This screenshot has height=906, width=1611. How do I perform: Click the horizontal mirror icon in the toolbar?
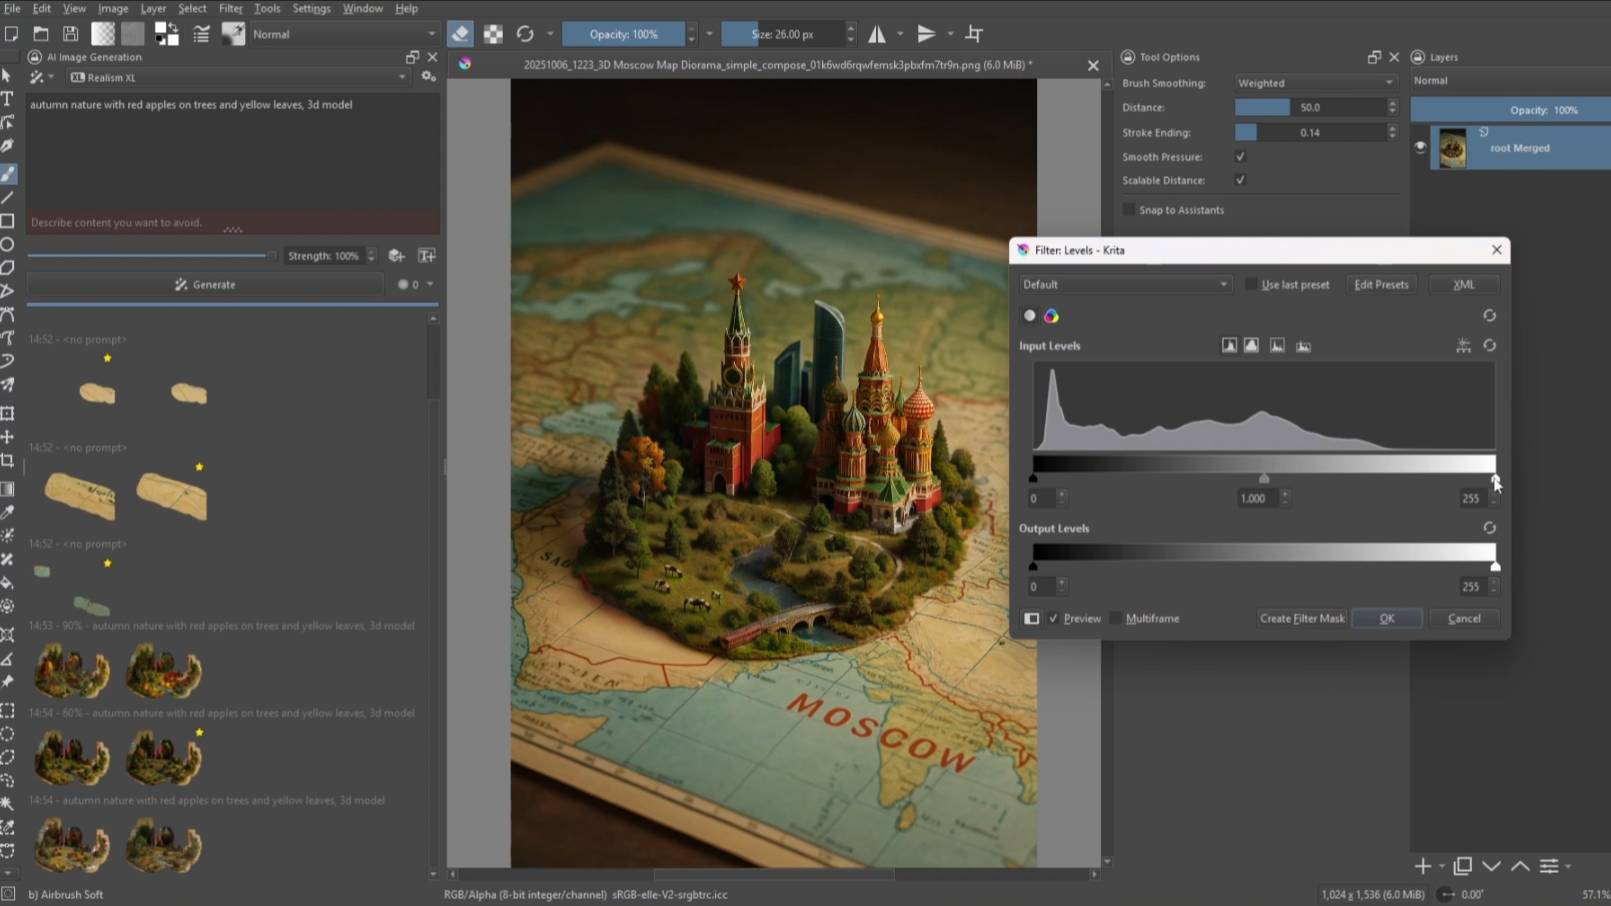(877, 33)
